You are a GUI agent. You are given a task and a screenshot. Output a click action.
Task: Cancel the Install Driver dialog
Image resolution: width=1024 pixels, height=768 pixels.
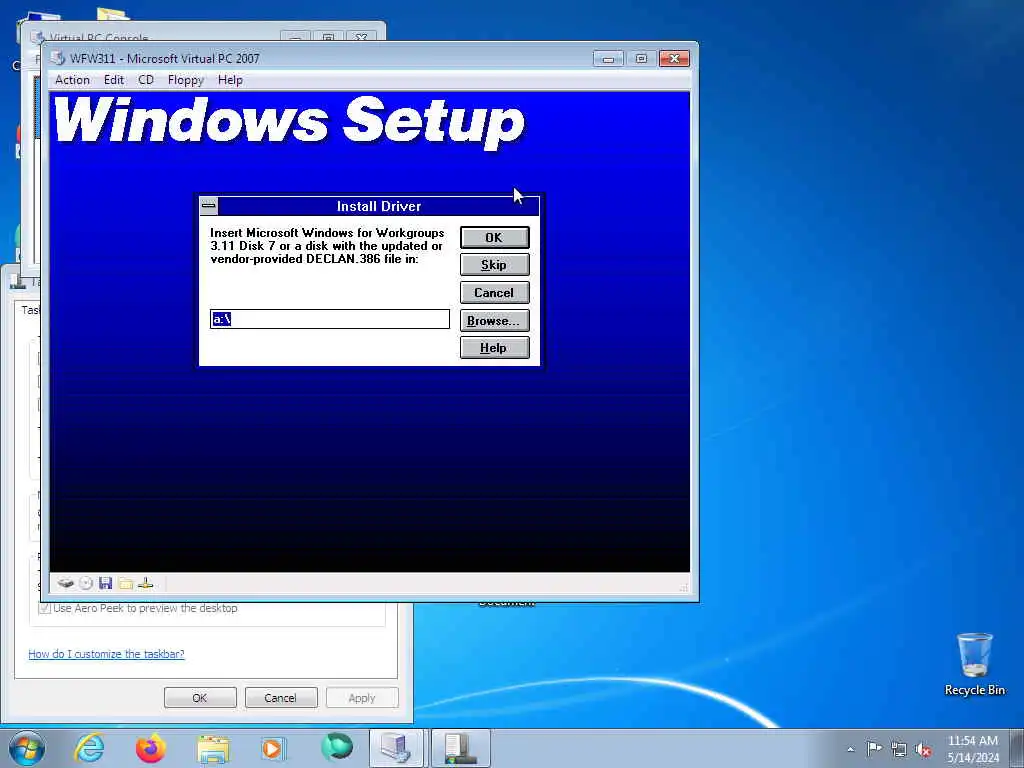494,293
